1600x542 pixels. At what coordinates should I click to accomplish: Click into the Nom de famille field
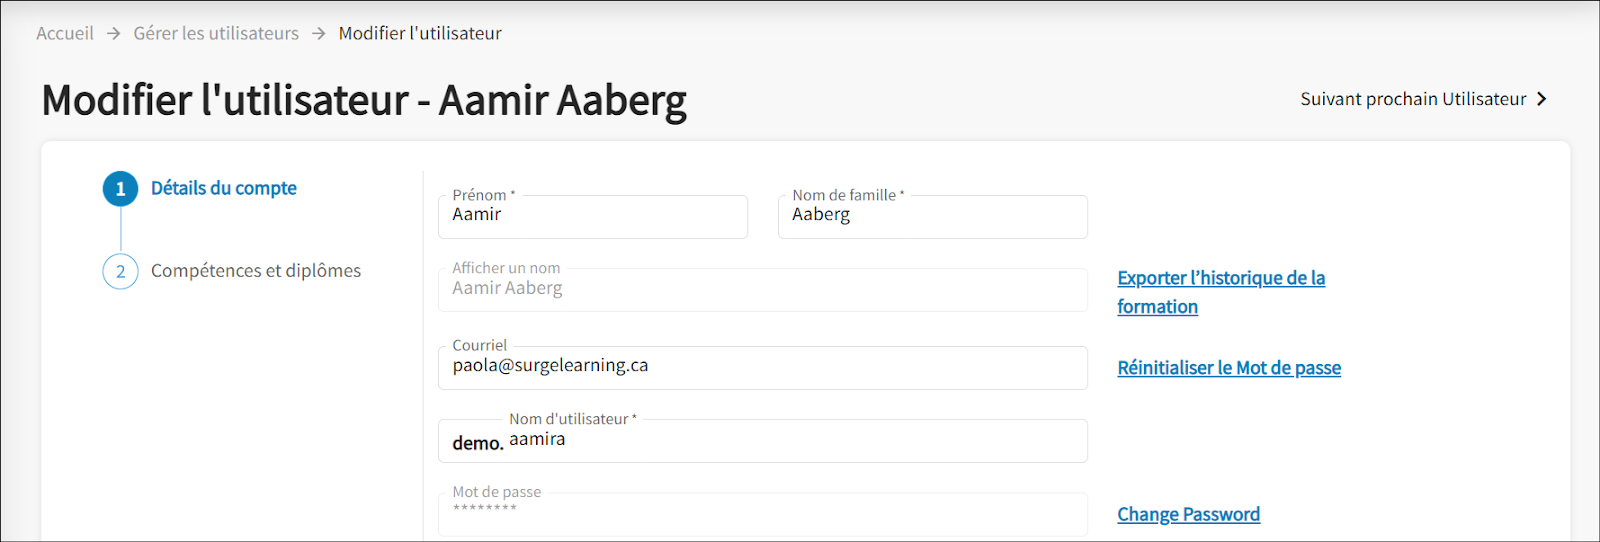[x=932, y=217]
